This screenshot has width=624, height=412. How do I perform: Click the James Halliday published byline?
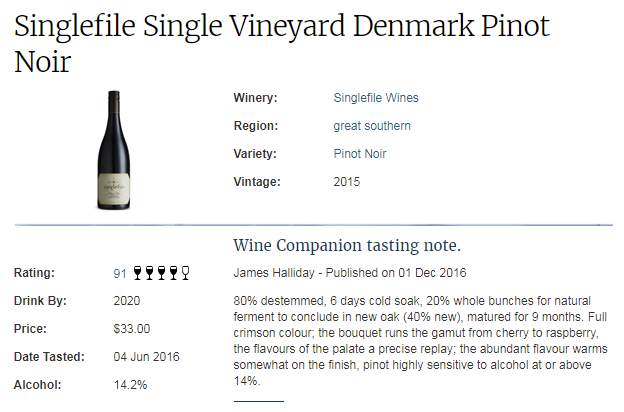click(350, 273)
